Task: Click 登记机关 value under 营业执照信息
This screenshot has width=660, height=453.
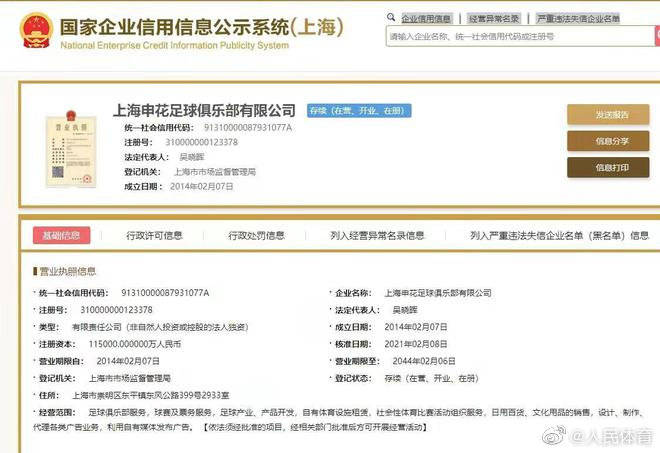Action: point(129,378)
